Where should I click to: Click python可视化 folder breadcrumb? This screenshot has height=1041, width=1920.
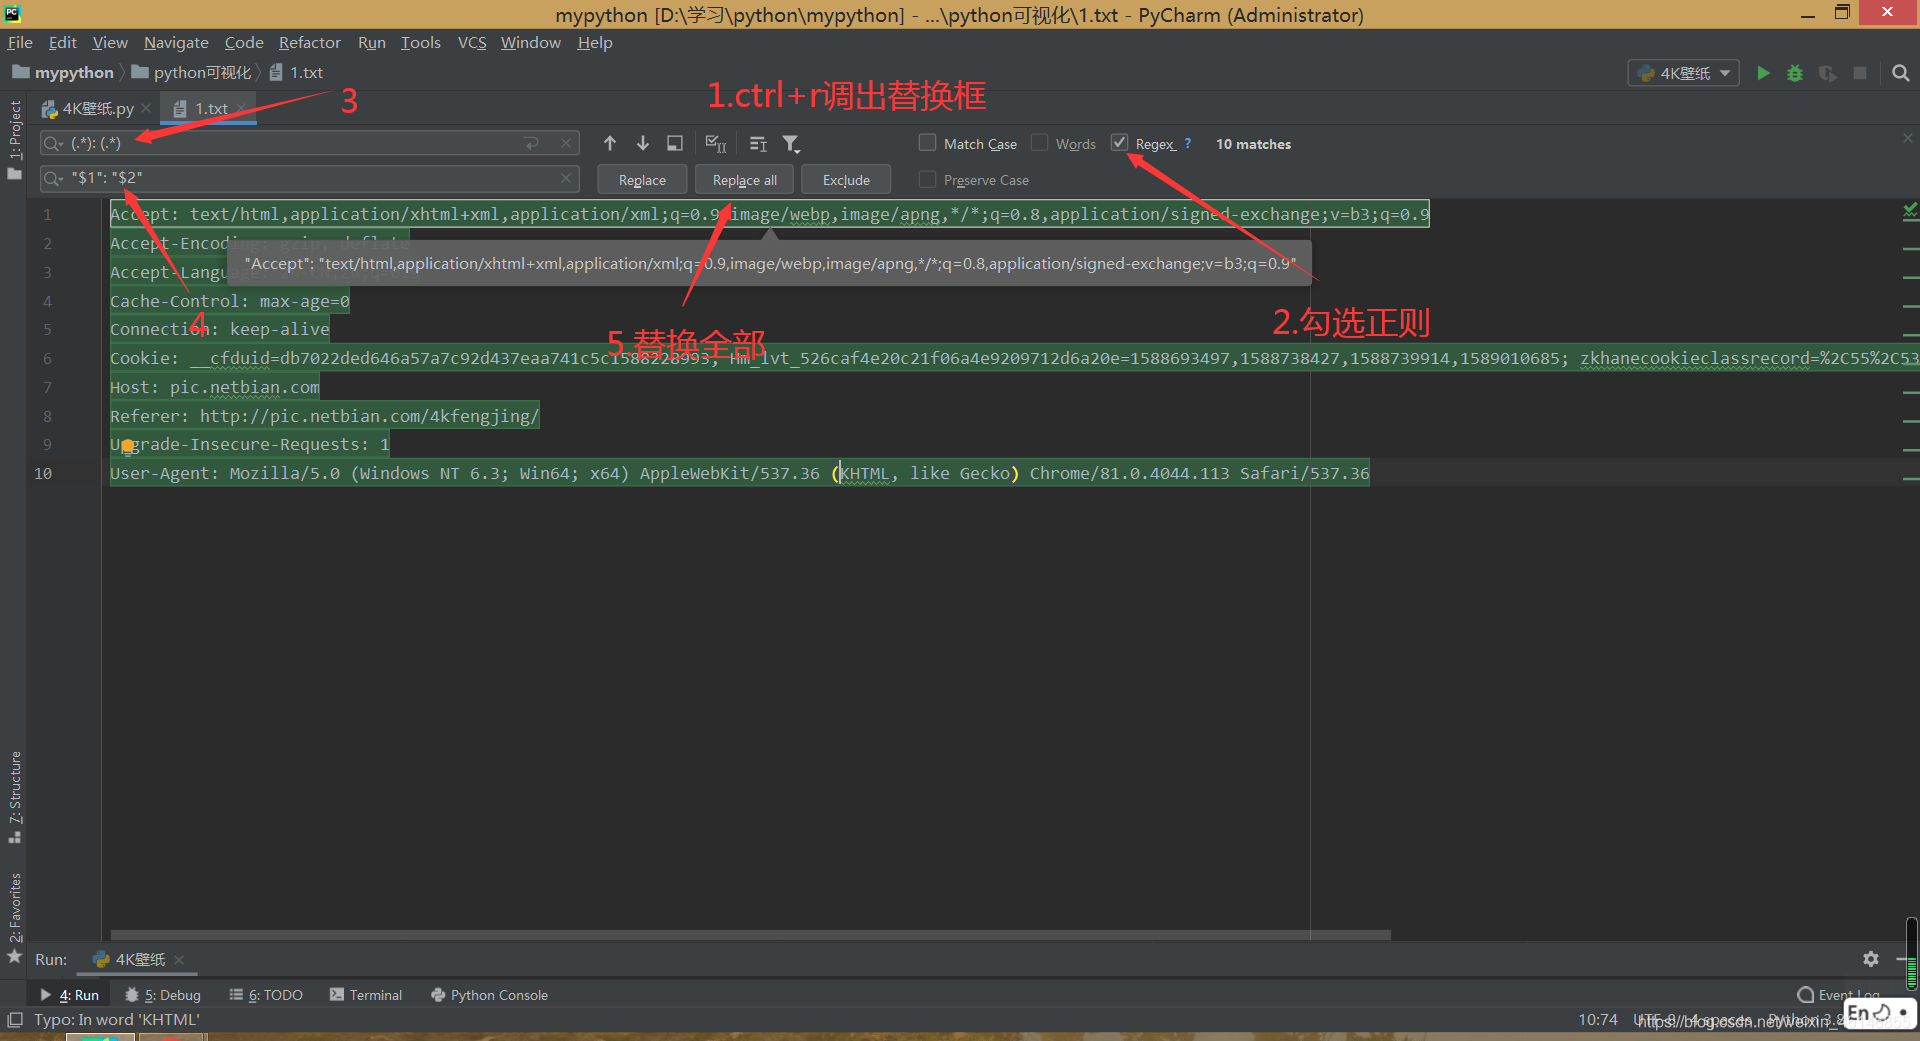[192, 72]
